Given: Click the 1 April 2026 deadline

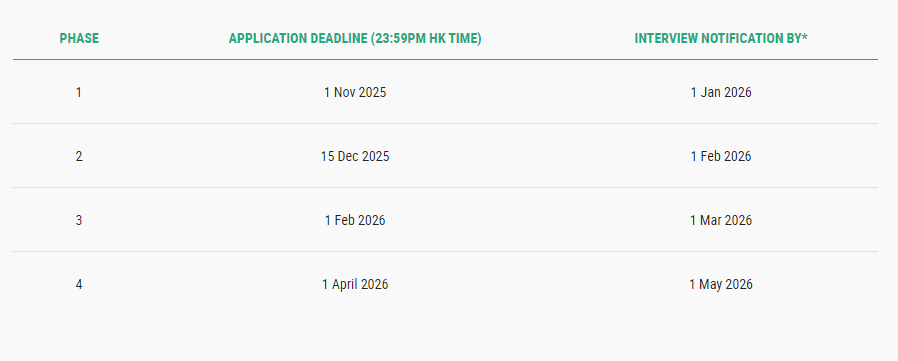Looking at the screenshot, I should [x=355, y=285].
